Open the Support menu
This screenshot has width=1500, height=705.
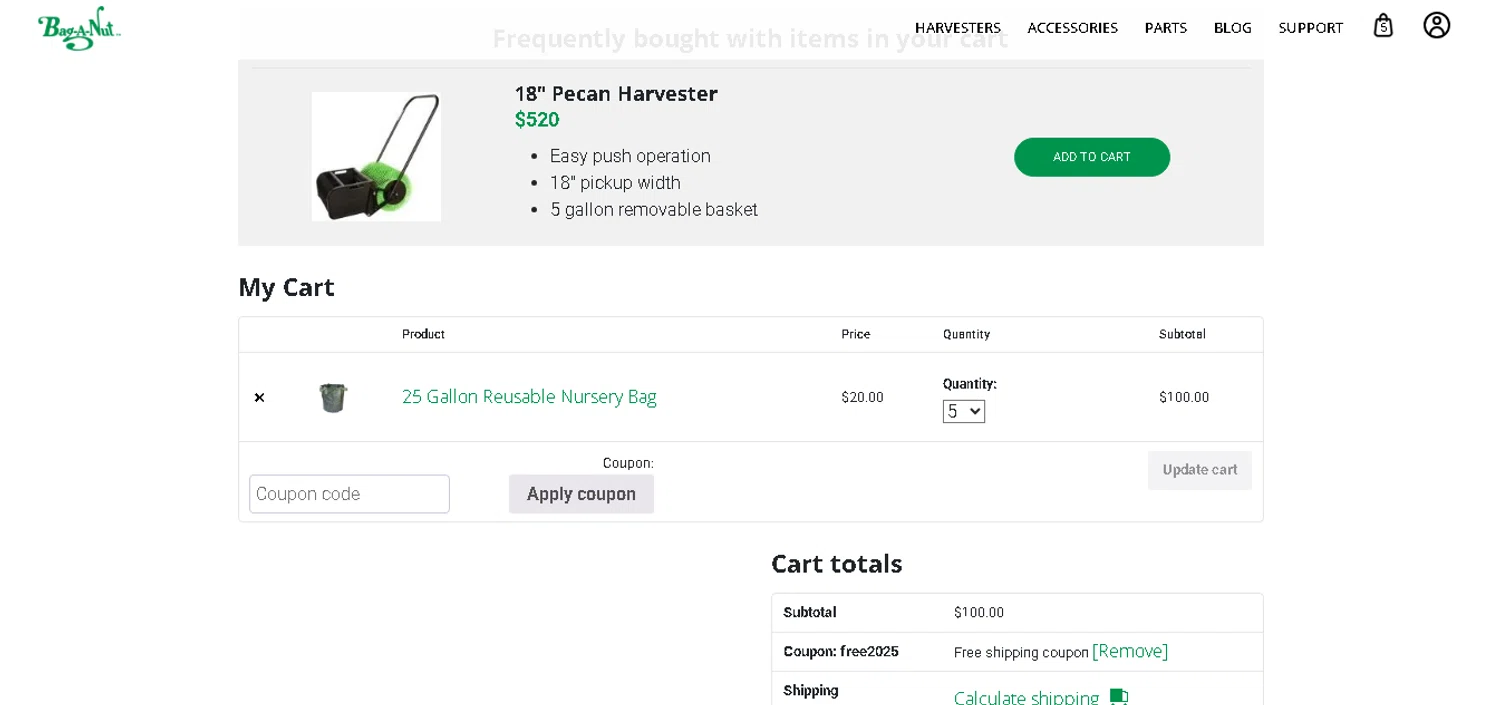coord(1311,28)
